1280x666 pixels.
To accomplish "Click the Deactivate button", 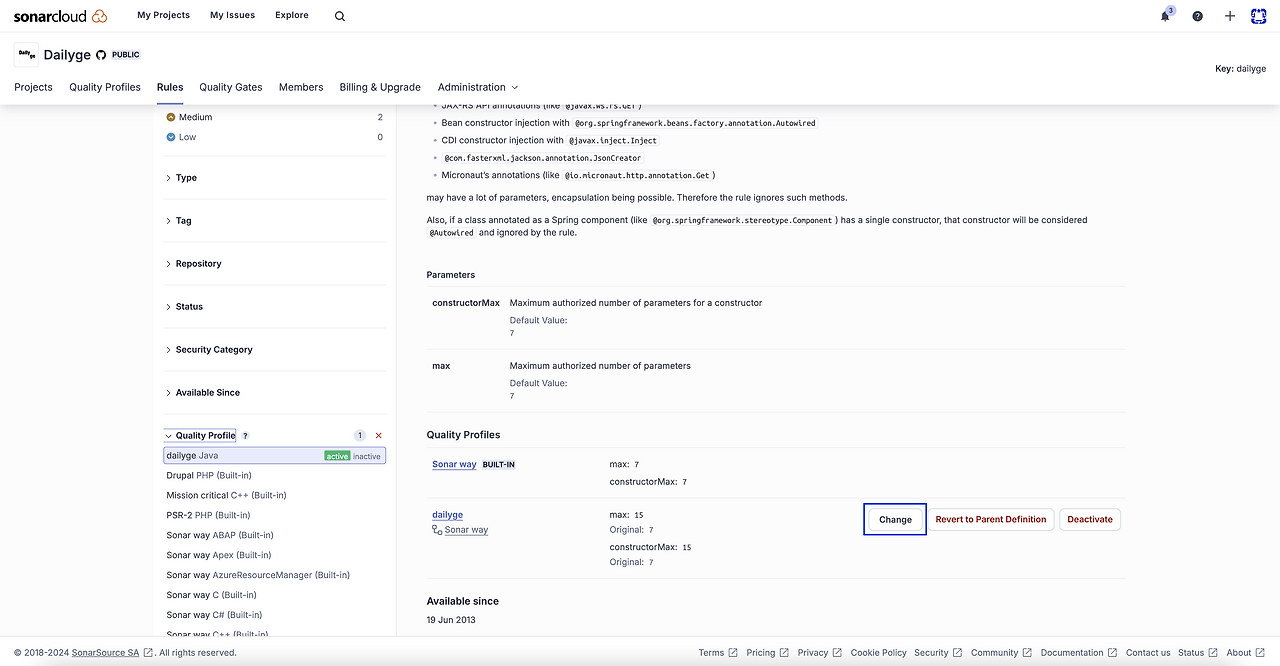I will point(1090,520).
